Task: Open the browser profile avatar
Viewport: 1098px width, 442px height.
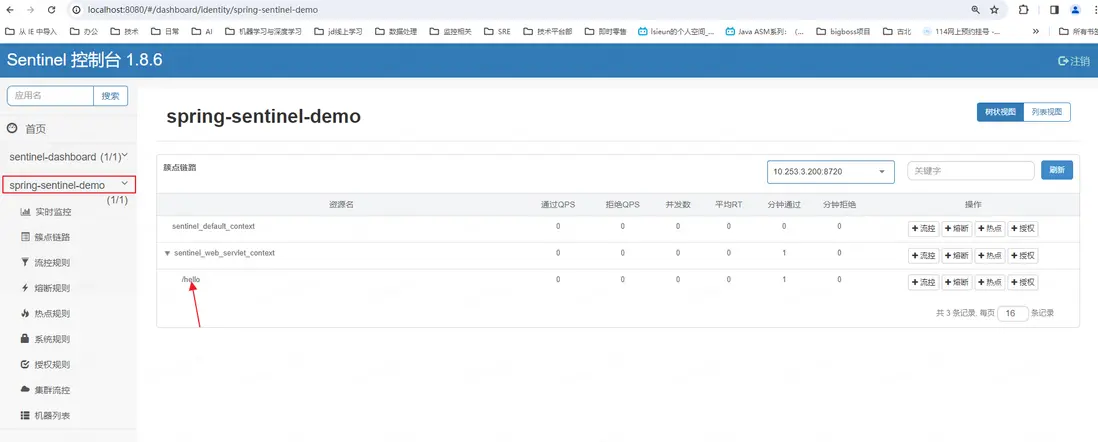Action: pyautogui.click(x=1075, y=10)
